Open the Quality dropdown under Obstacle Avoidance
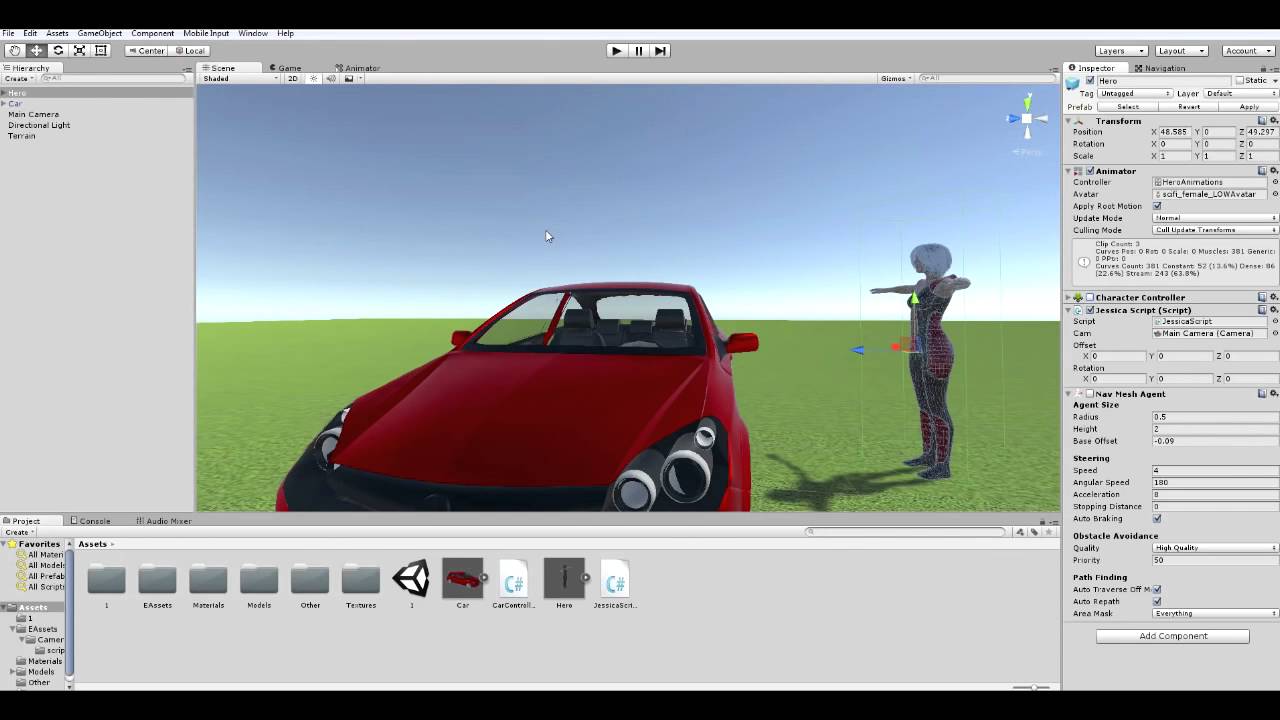Viewport: 1280px width, 720px height. click(x=1215, y=548)
